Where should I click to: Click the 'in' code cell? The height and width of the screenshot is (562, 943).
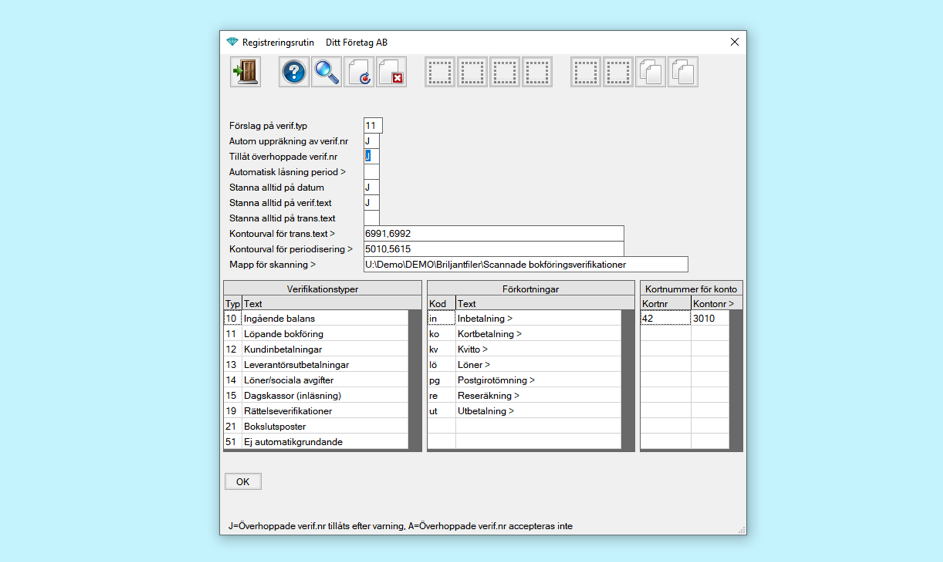441,318
